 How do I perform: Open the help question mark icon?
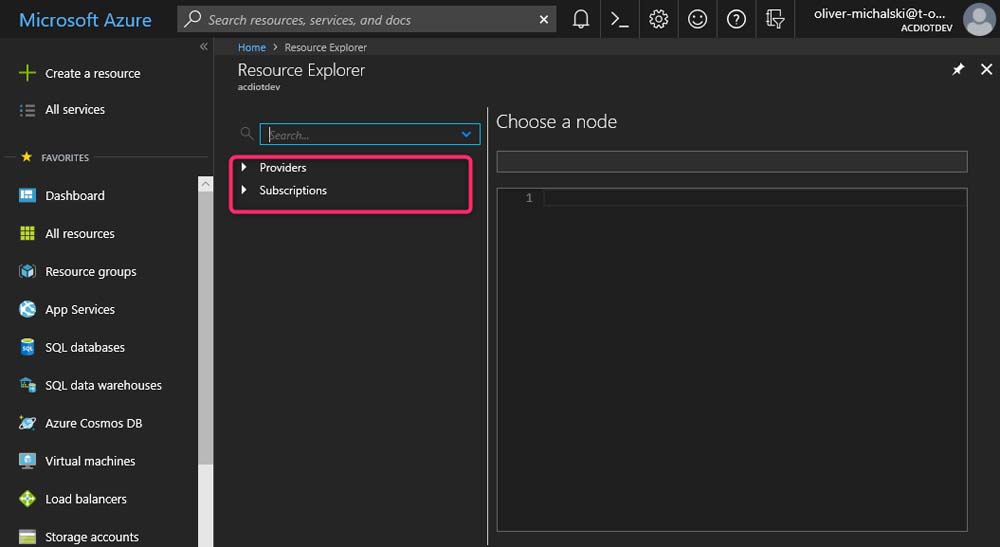click(x=736, y=19)
